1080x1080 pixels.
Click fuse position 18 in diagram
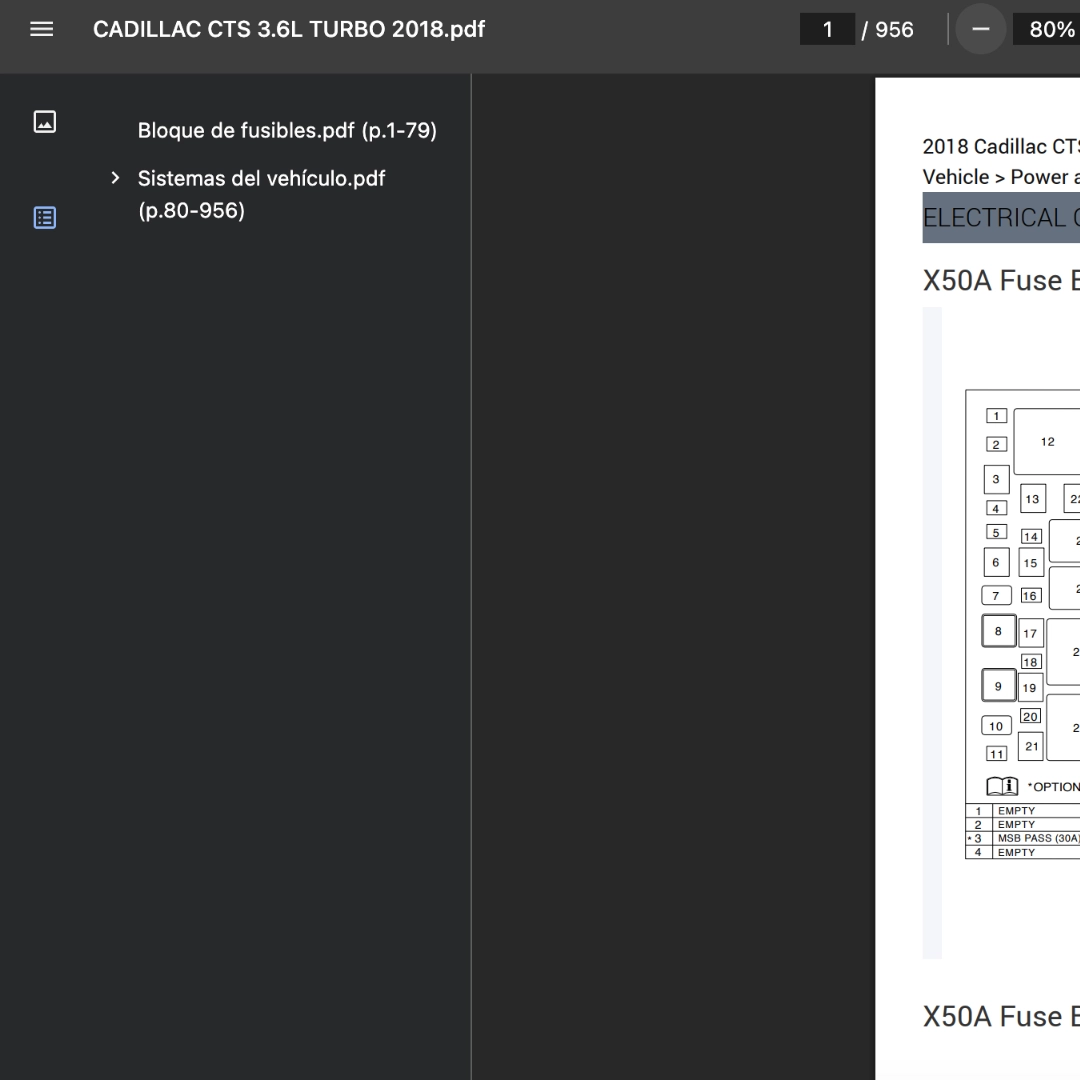coord(1030,662)
